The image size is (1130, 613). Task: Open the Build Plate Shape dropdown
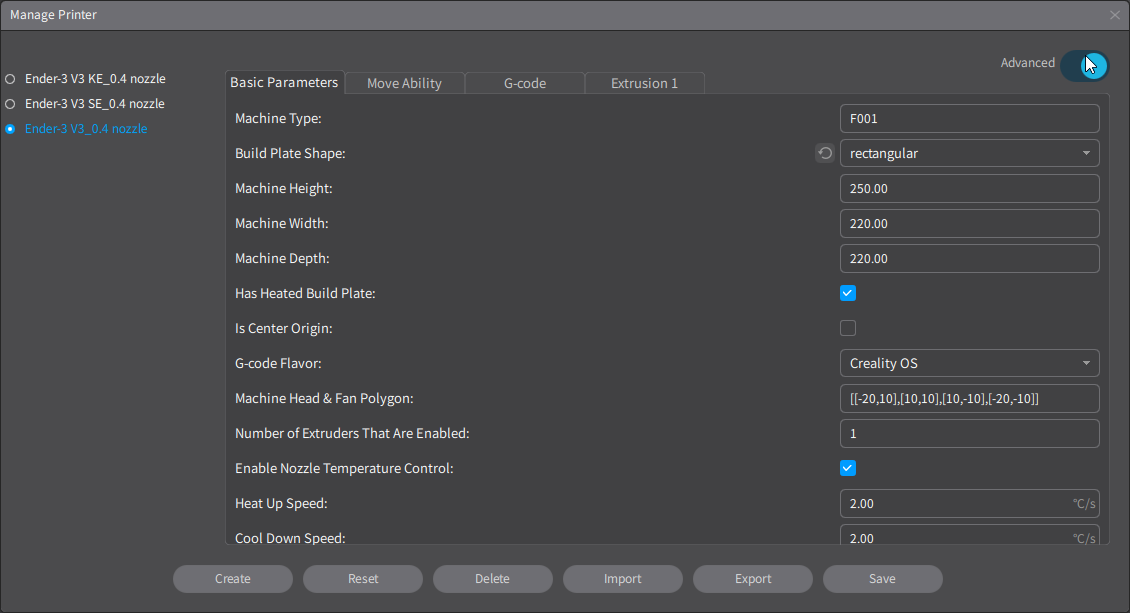point(969,153)
